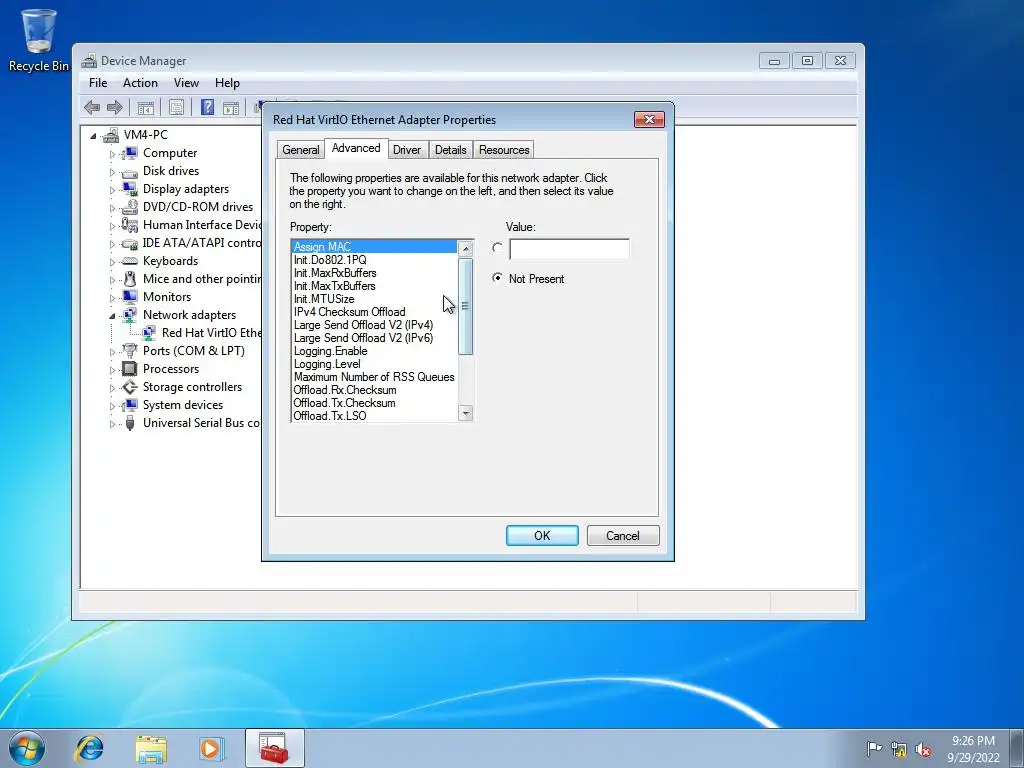
Task: Open Windows Explorer folder on taskbar
Action: 151,748
